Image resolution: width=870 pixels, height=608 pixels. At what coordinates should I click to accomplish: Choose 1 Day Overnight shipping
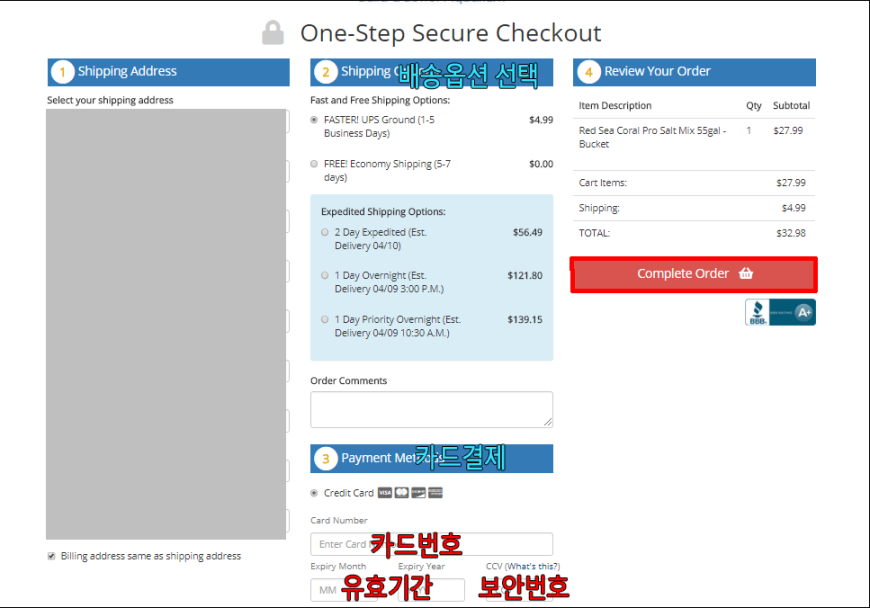click(325, 276)
